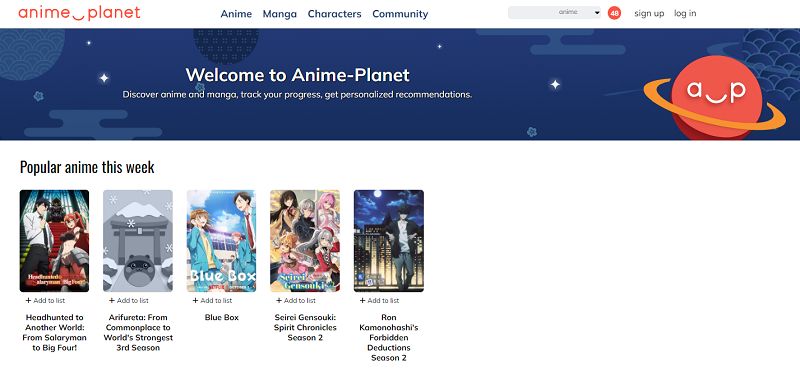Click the Welcome to Anime-Planet heading
This screenshot has height=370, width=800.
click(297, 75)
